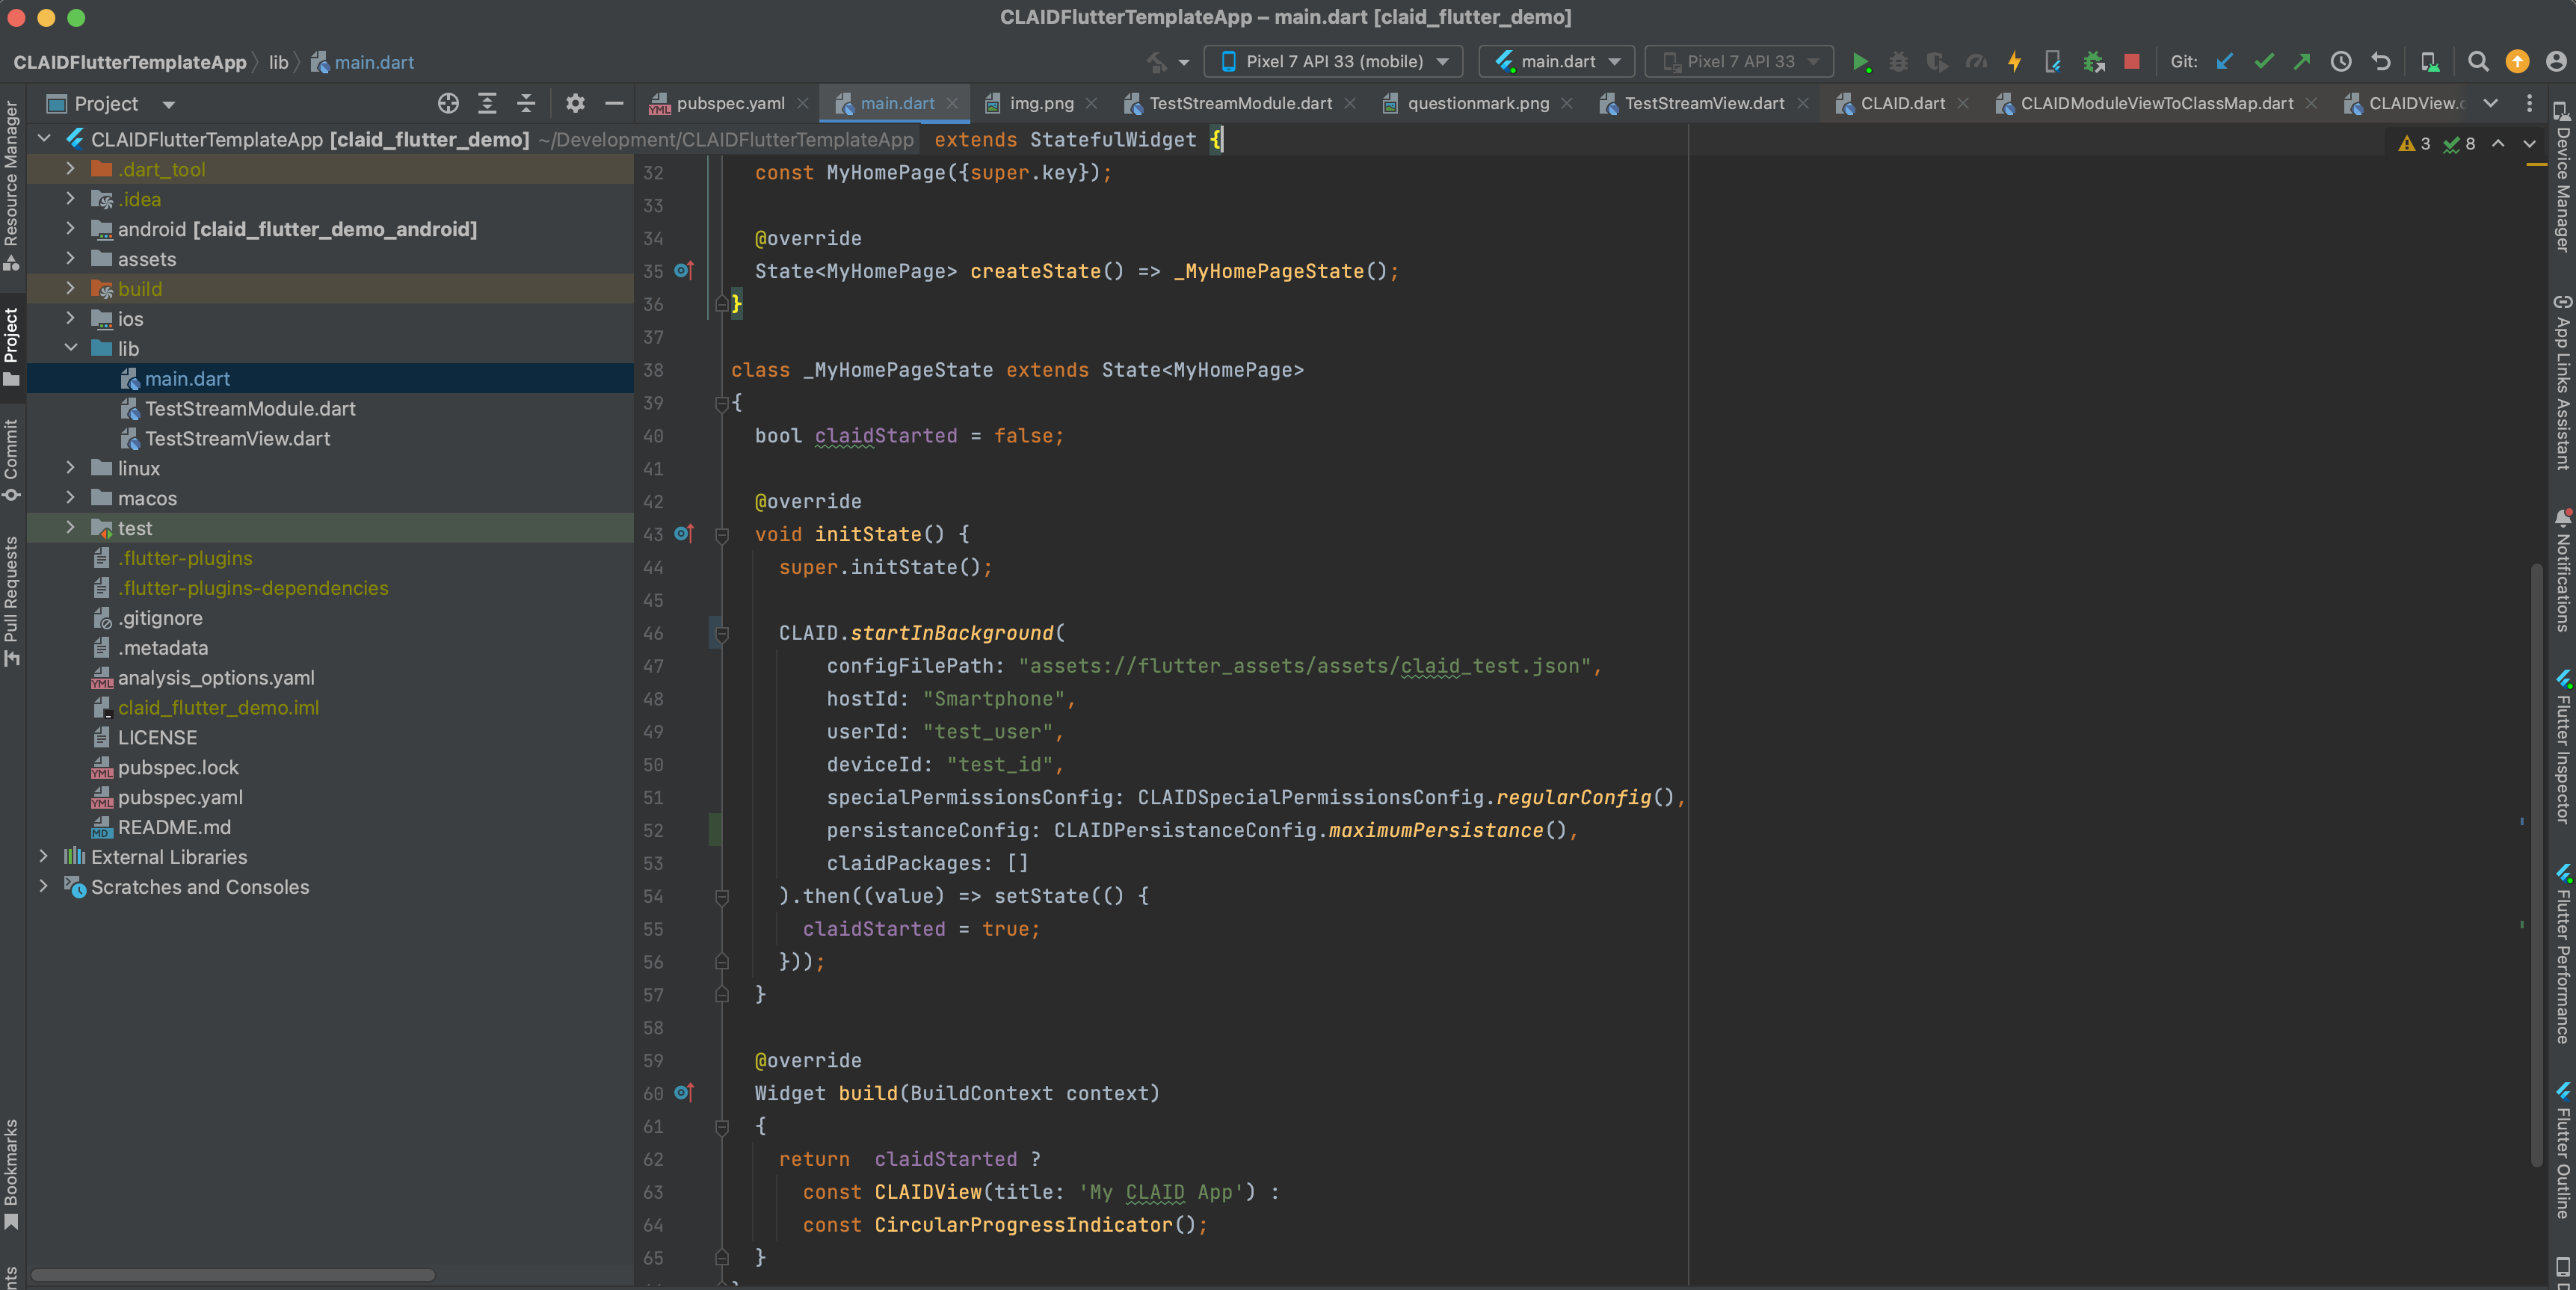Click override gutter icon on line 60

[684, 1093]
